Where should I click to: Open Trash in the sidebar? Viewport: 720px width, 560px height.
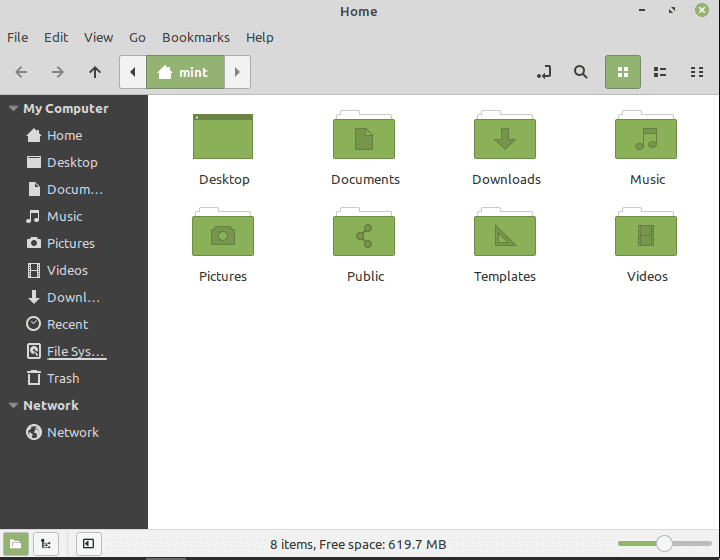pyautogui.click(x=62, y=378)
